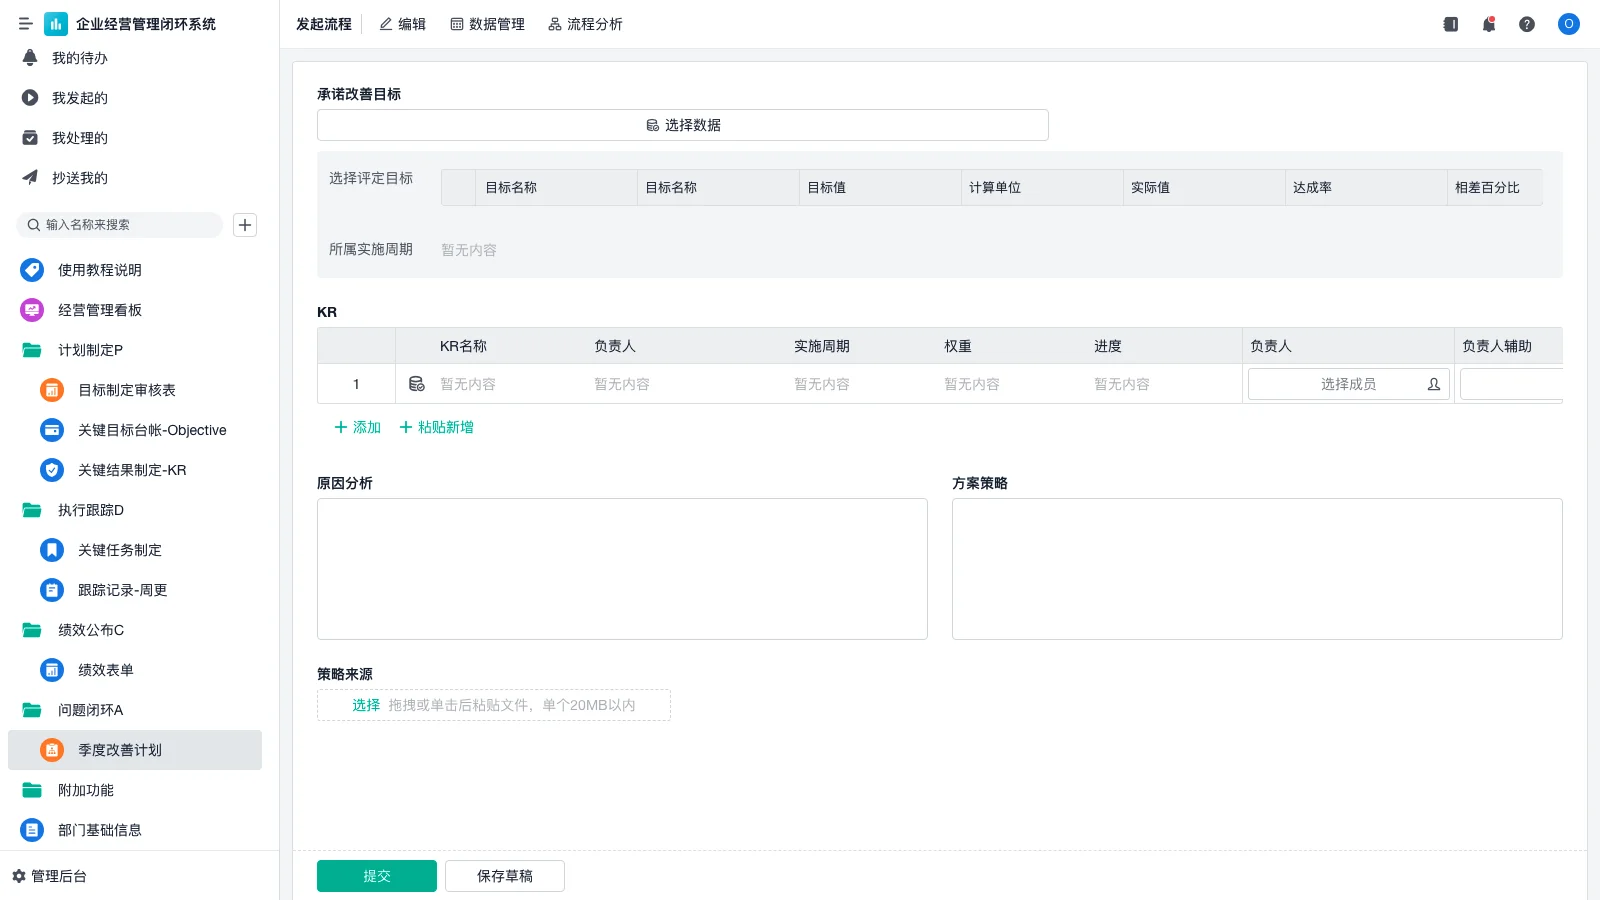
Task: Click the user avatar in top right
Action: tap(1568, 24)
